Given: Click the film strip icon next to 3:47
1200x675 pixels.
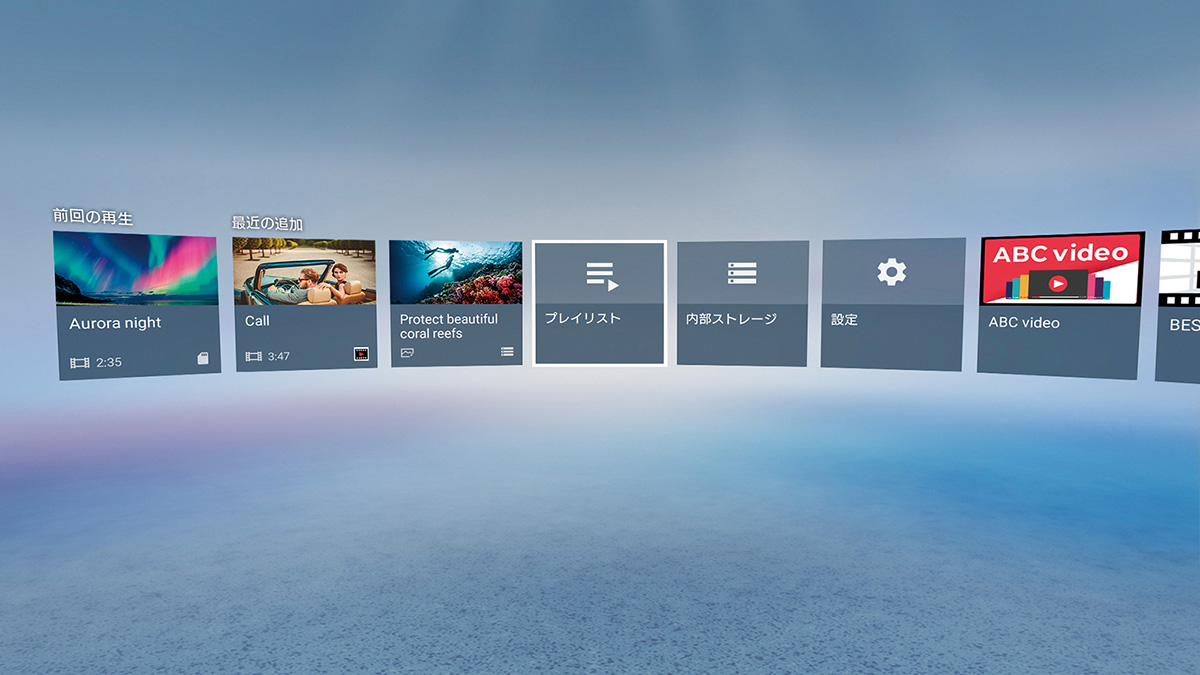Looking at the screenshot, I should [x=254, y=356].
